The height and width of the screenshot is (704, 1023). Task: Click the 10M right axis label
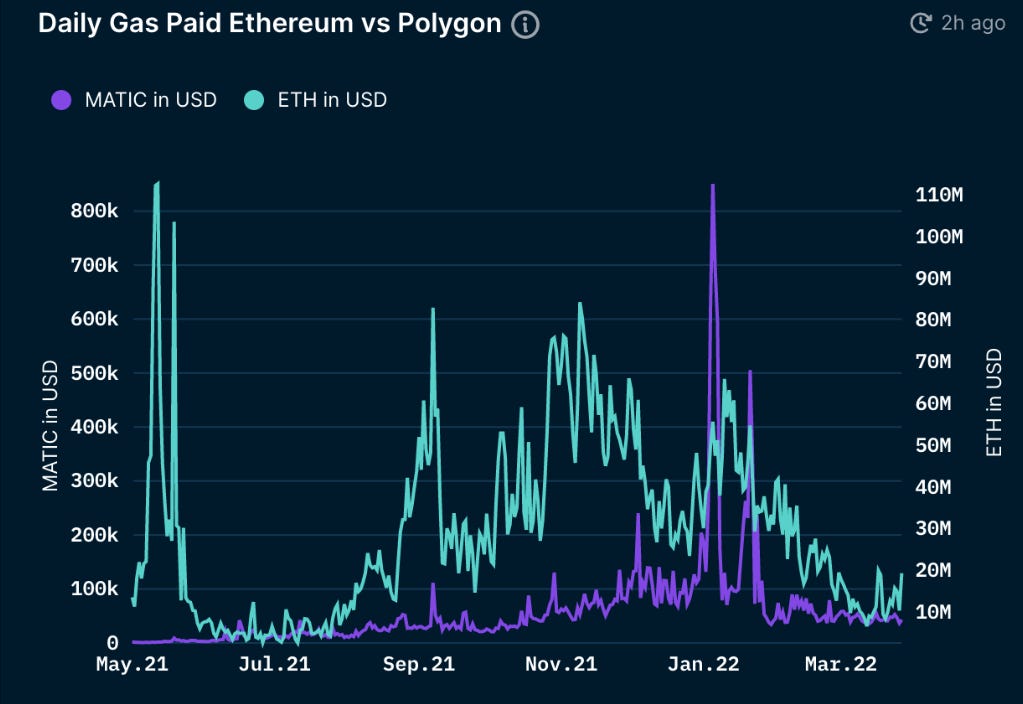point(934,611)
